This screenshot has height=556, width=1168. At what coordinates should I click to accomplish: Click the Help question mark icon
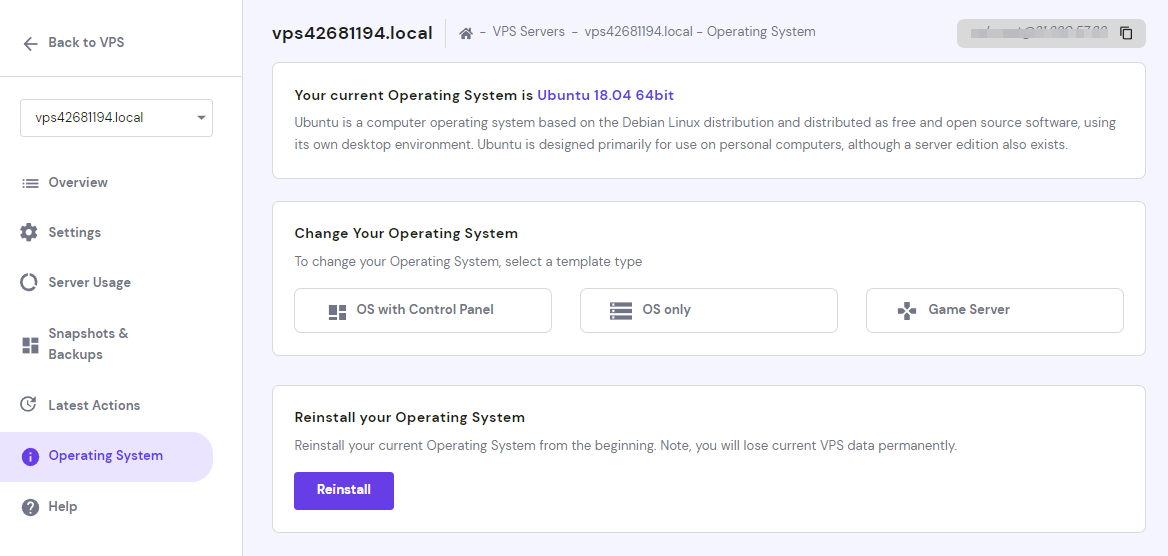(x=30, y=507)
